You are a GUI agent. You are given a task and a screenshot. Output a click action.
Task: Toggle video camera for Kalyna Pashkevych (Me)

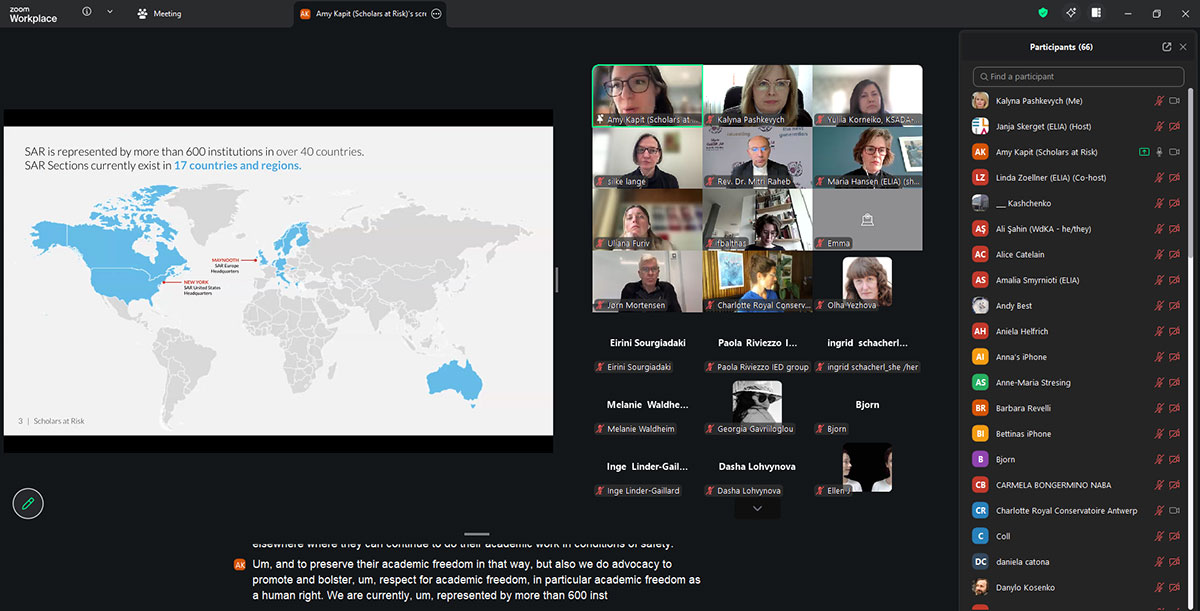1175,101
